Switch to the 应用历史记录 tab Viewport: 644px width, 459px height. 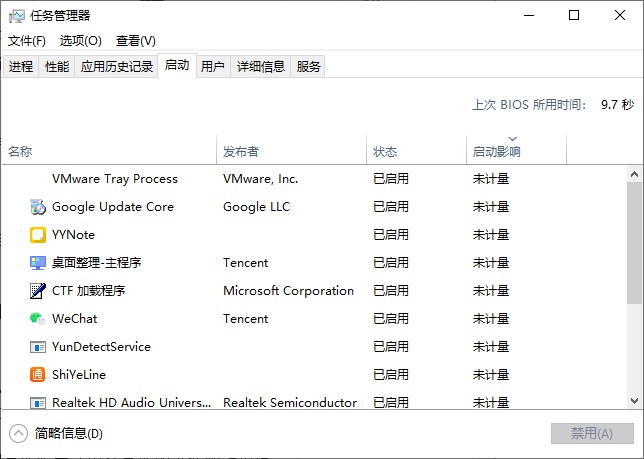[x=117, y=66]
